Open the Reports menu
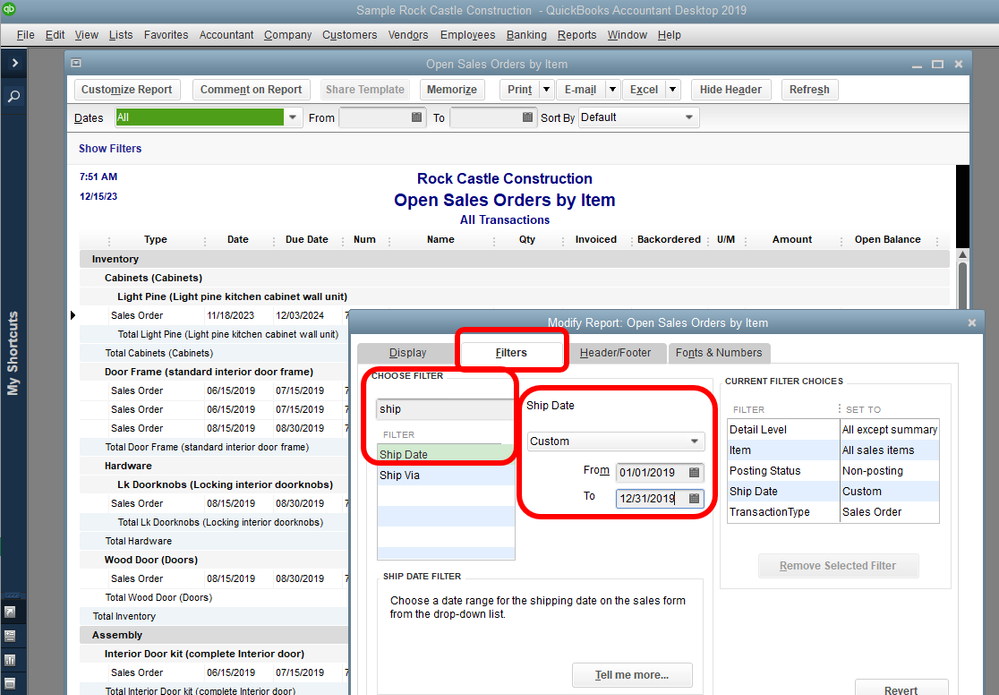 pyautogui.click(x=577, y=35)
